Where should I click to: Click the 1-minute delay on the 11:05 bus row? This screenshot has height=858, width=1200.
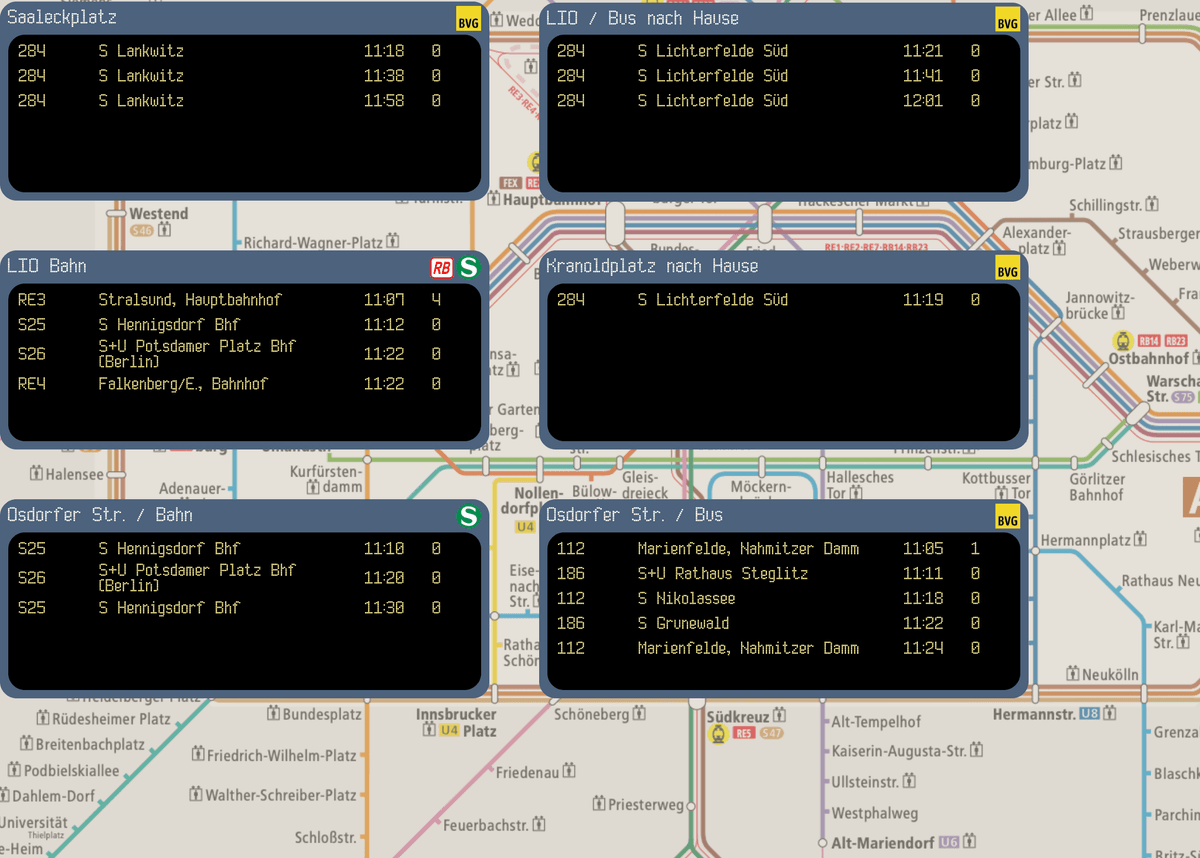click(975, 549)
